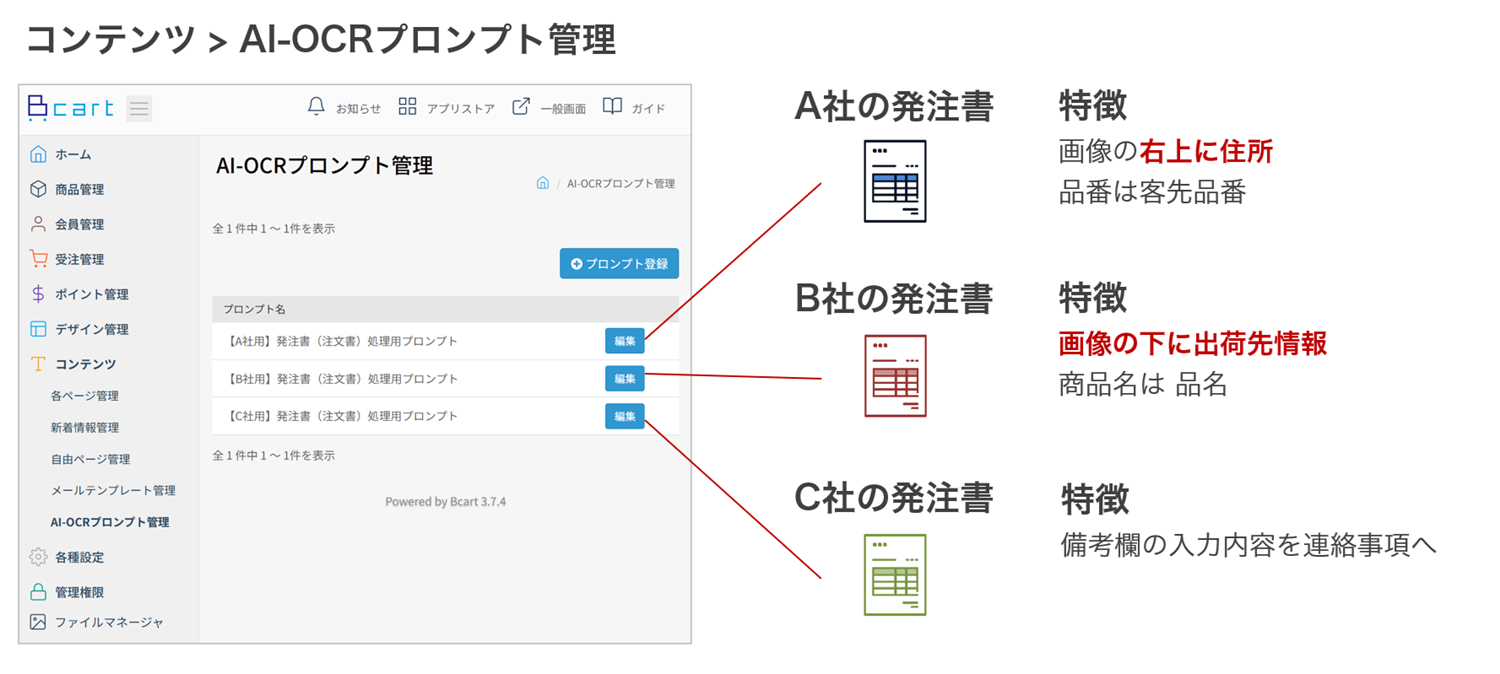Click the Bcart logo

click(71, 108)
